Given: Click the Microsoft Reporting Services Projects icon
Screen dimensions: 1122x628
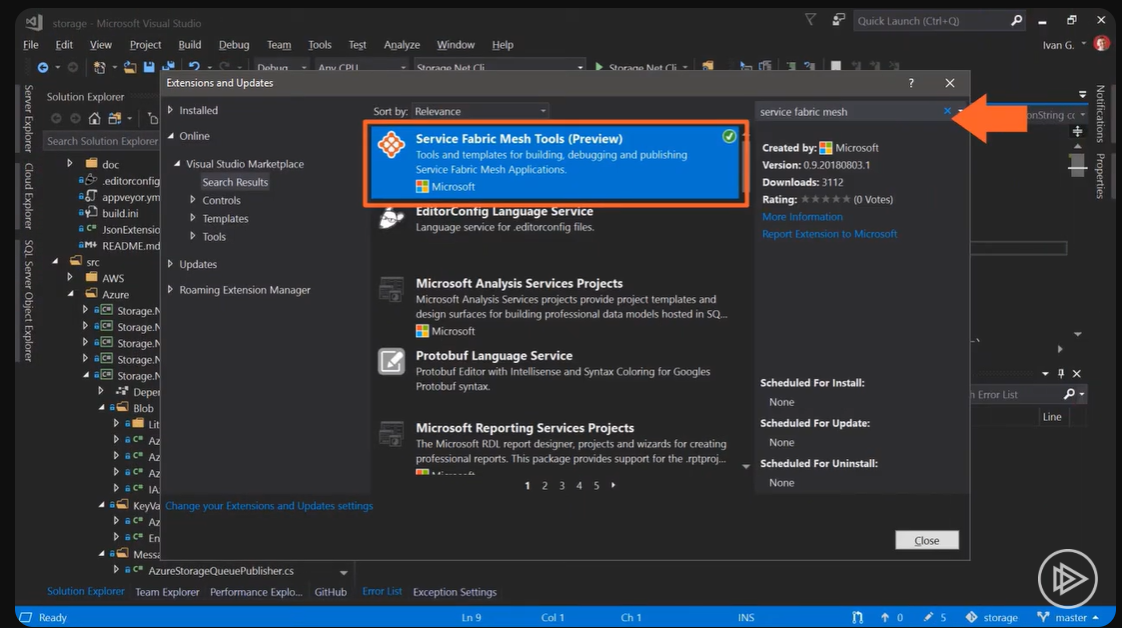Looking at the screenshot, I should pos(391,433).
